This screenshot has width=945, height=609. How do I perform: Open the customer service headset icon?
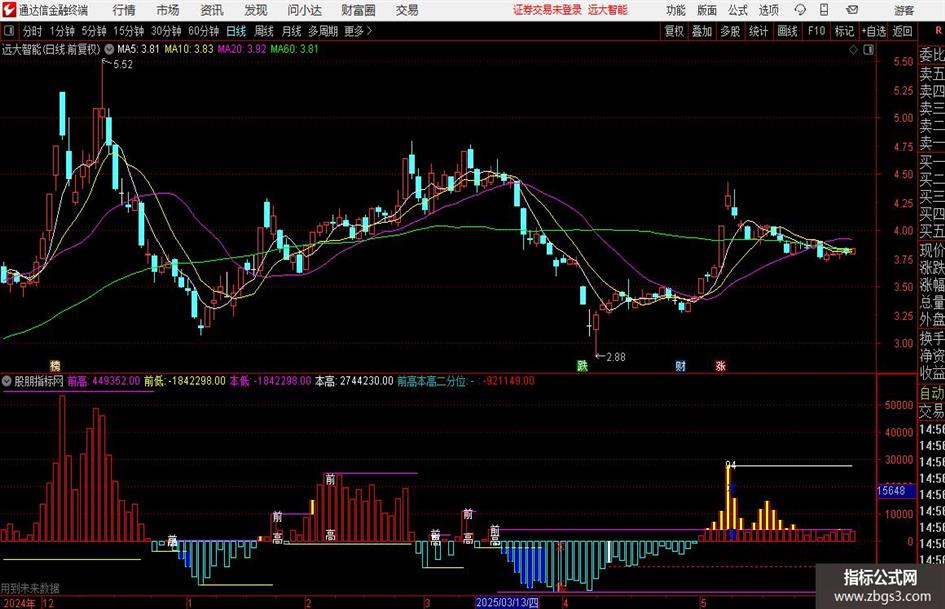[800, 10]
